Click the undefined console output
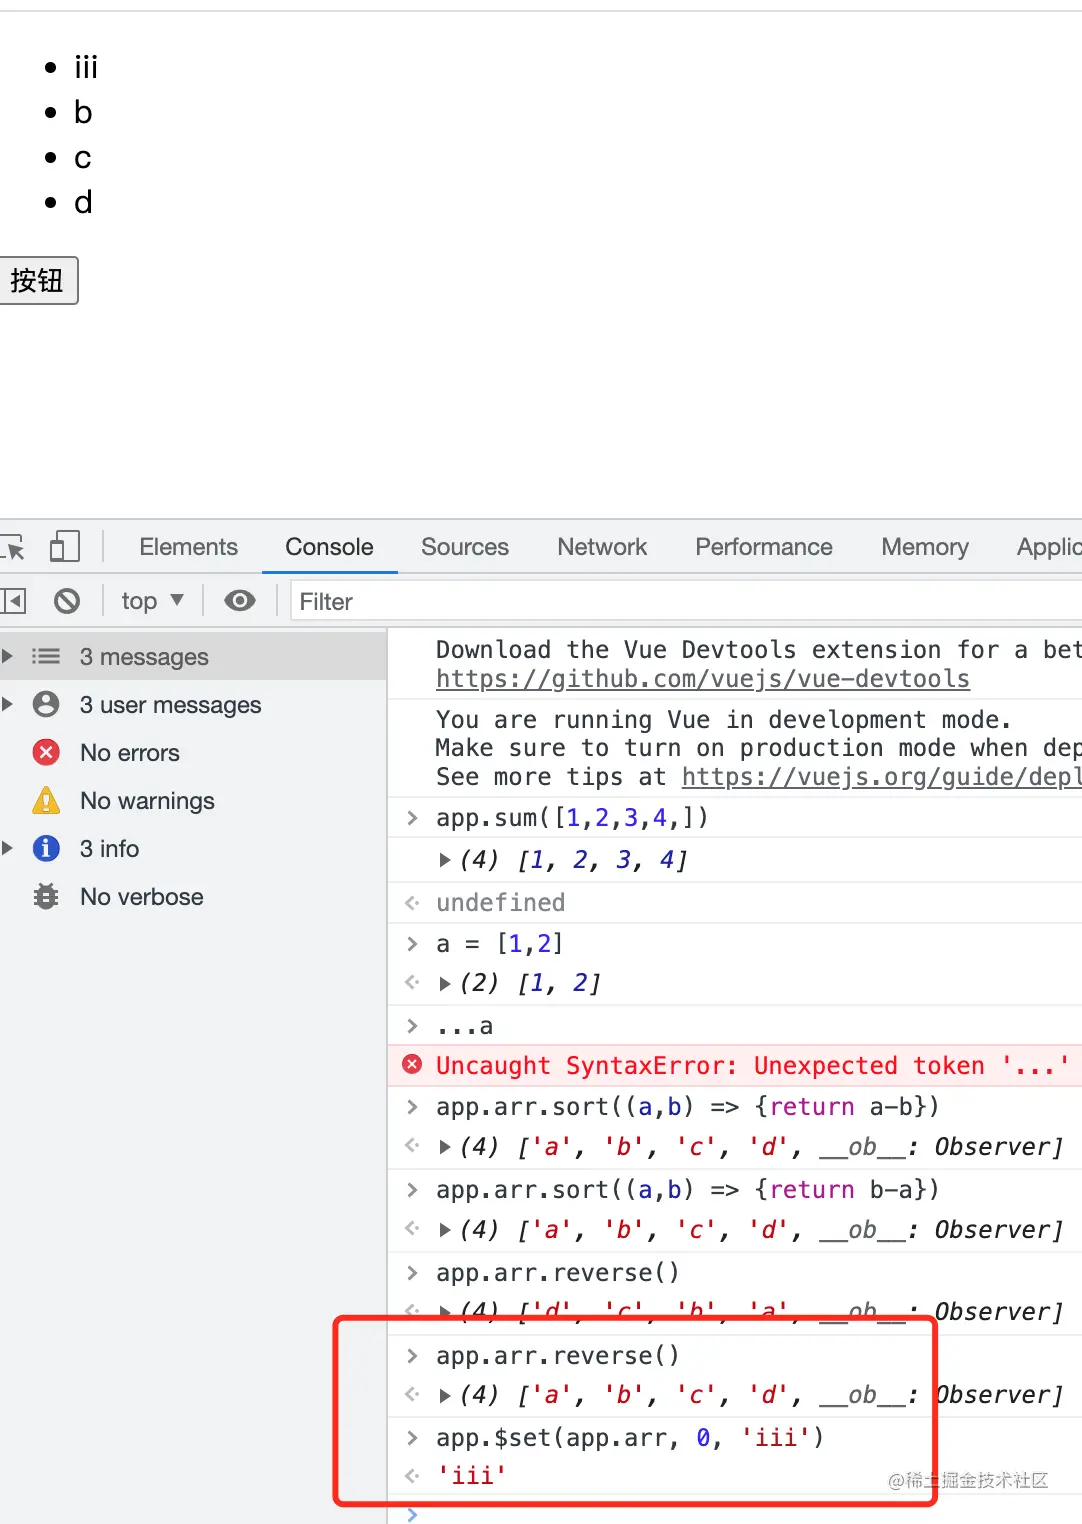Image resolution: width=1082 pixels, height=1524 pixels. click(x=500, y=902)
